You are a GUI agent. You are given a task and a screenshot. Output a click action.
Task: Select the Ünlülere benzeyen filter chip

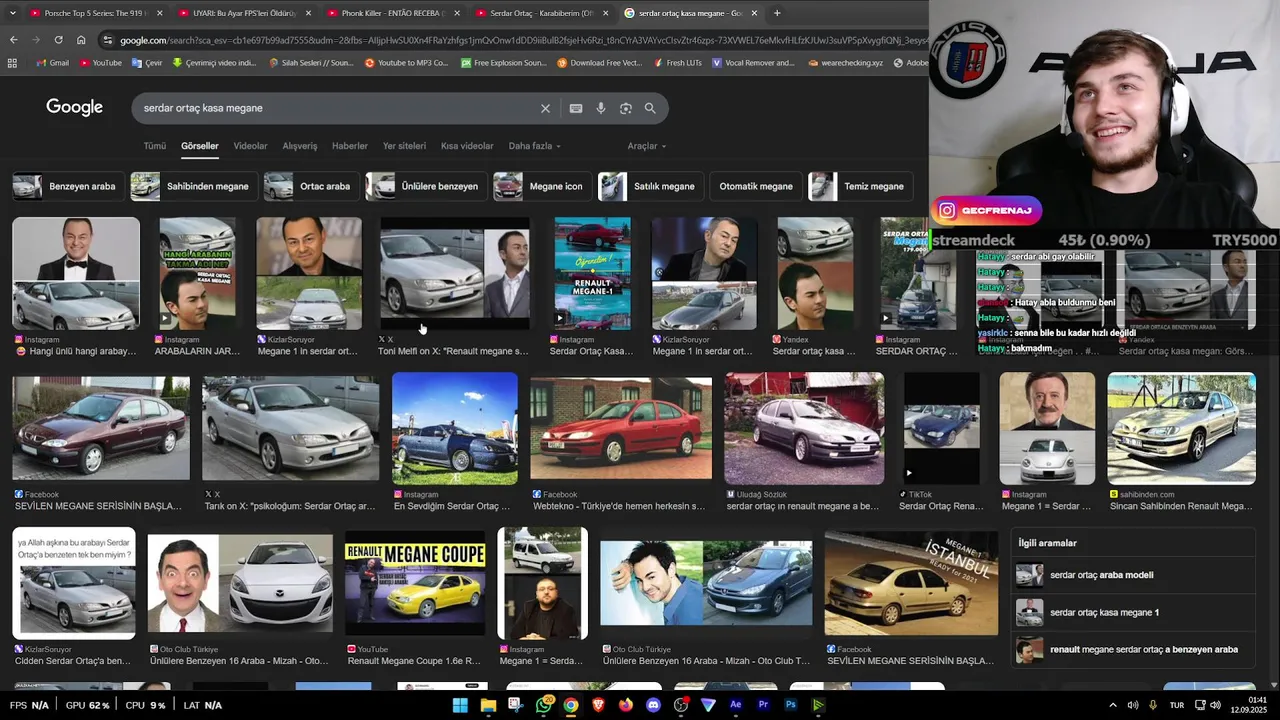point(426,186)
